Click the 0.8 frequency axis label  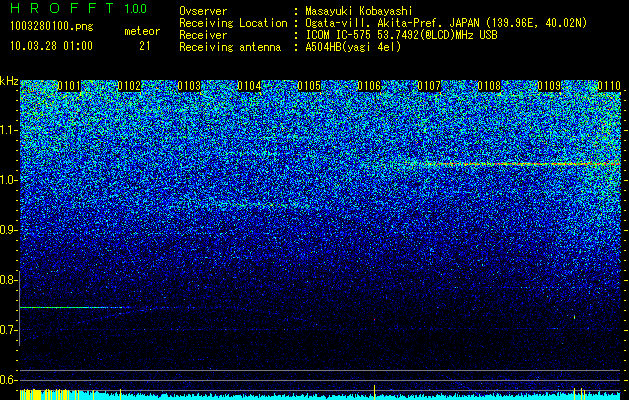pos(8,280)
